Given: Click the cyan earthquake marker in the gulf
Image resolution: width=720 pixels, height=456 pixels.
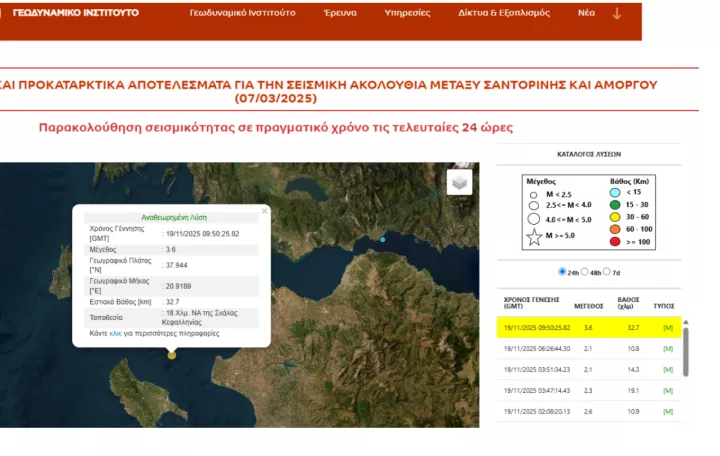Looking at the screenshot, I should click(382, 240).
